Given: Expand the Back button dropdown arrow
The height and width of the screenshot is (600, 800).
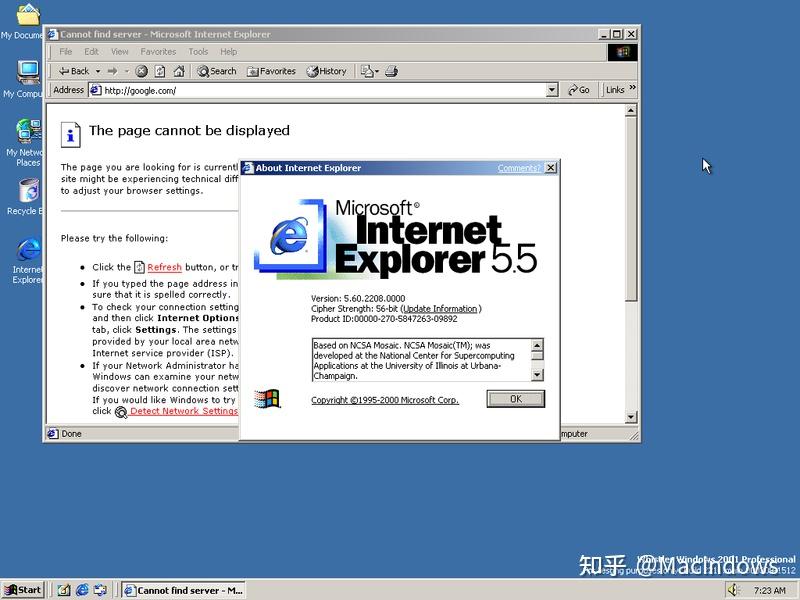Looking at the screenshot, I should (x=97, y=71).
